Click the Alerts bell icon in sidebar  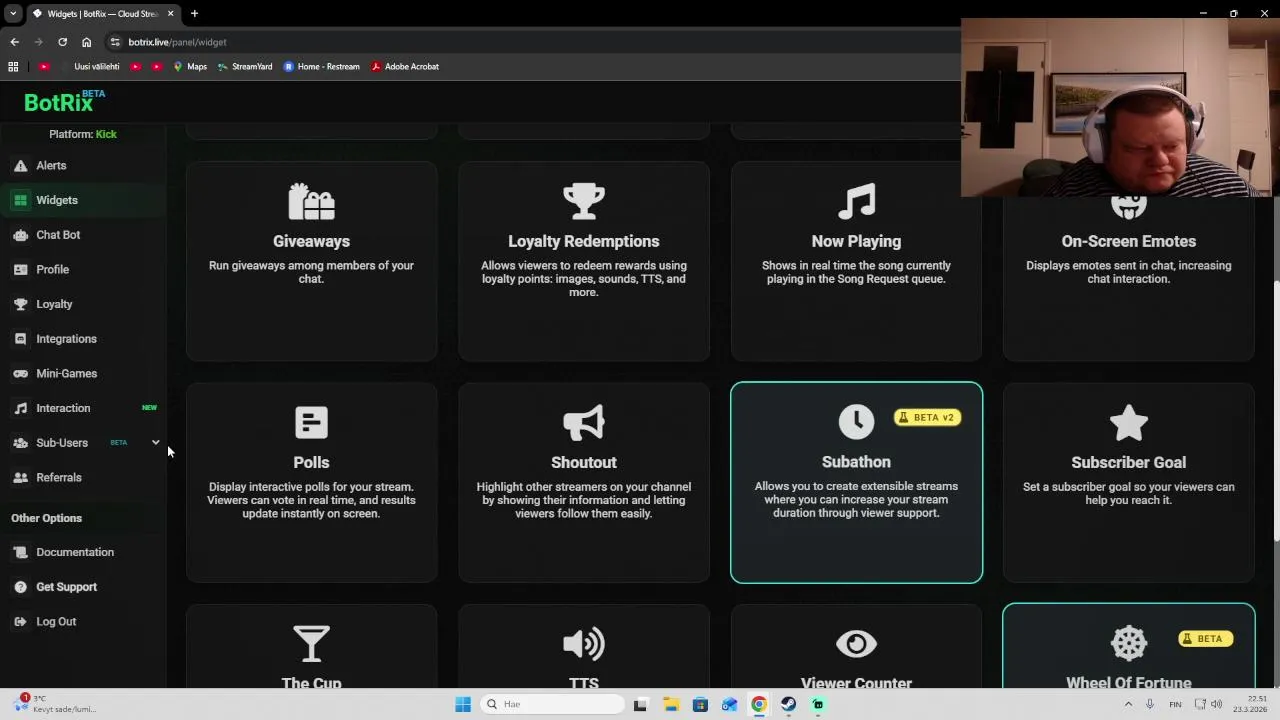click(x=20, y=166)
